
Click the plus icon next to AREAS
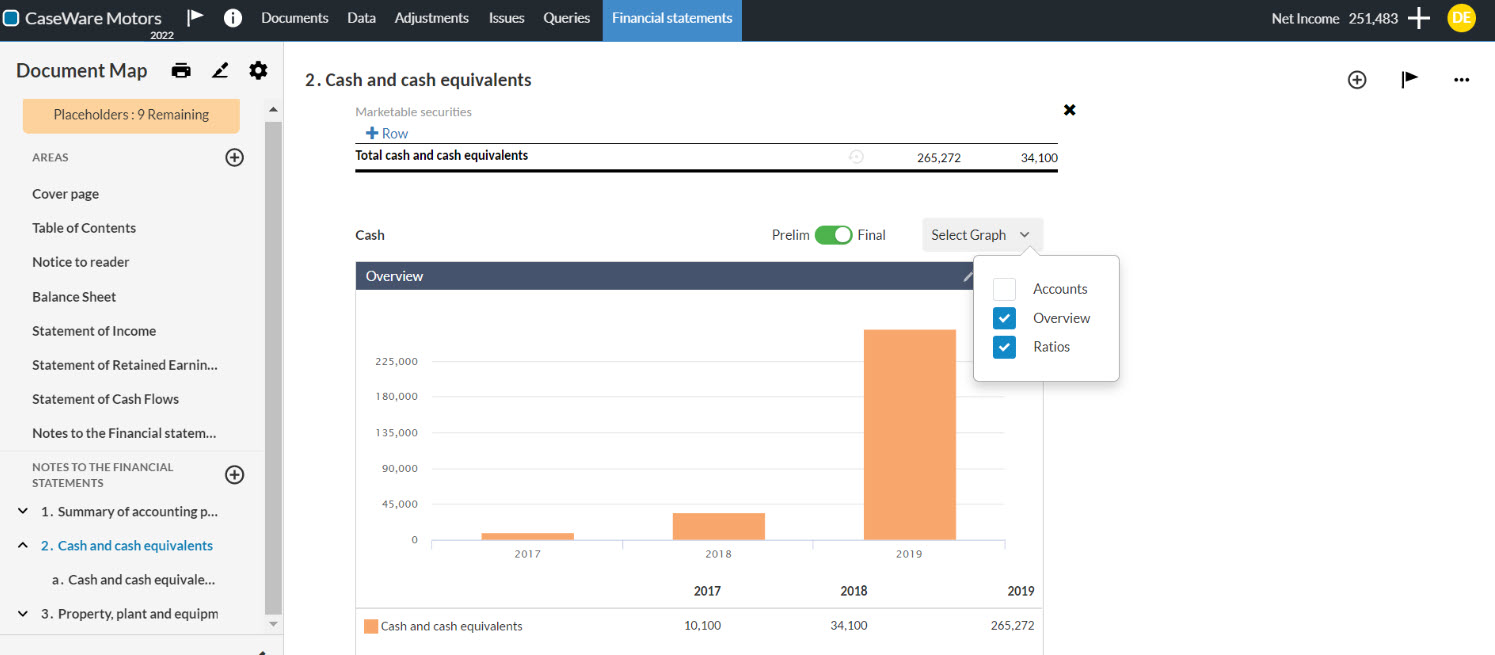[234, 157]
